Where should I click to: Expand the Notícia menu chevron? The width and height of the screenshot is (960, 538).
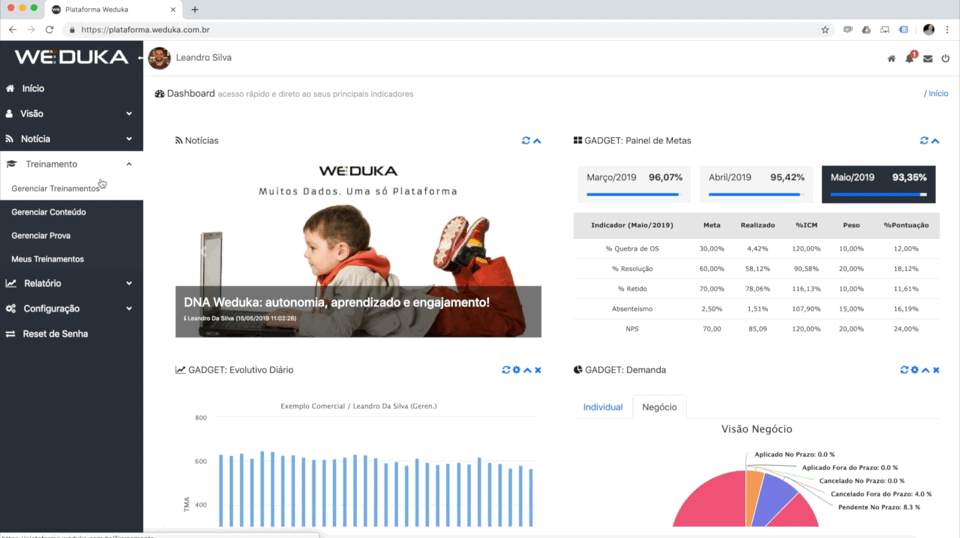[129, 139]
